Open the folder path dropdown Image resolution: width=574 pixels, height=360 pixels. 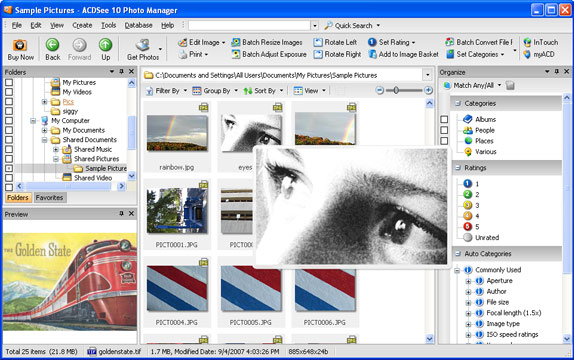tap(428, 75)
